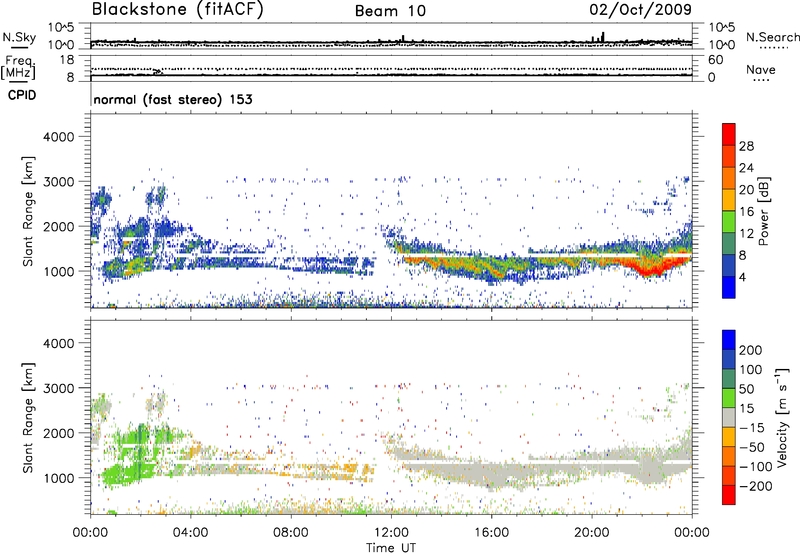Click the '4' power colorbar tick label
The height and width of the screenshot is (554, 800).
click(742, 277)
